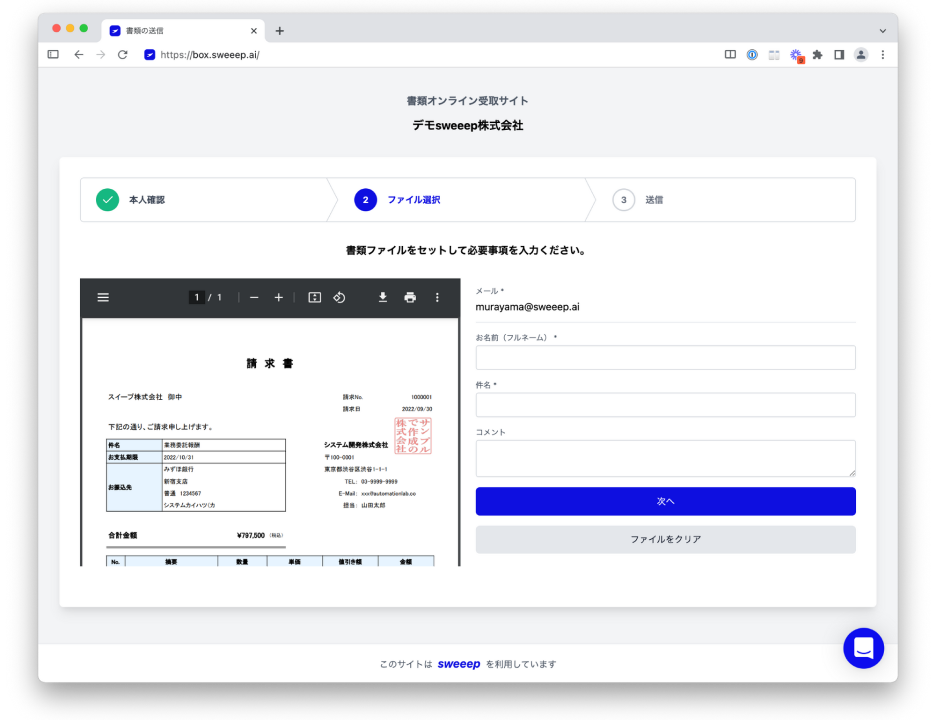The height and width of the screenshot is (720, 936).
Task: Open the 1Password extension
Action: coord(752,55)
